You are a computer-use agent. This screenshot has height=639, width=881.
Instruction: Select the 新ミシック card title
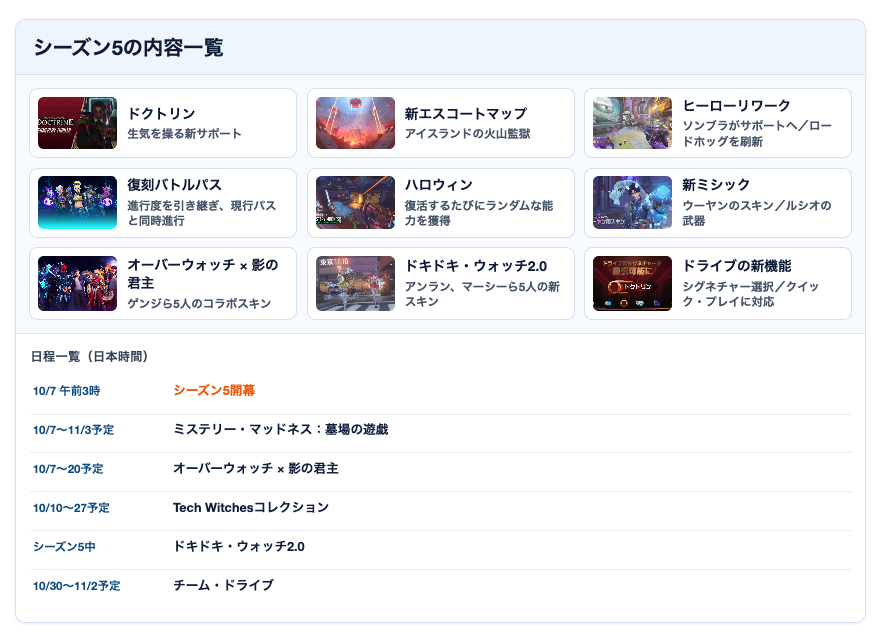click(716, 185)
